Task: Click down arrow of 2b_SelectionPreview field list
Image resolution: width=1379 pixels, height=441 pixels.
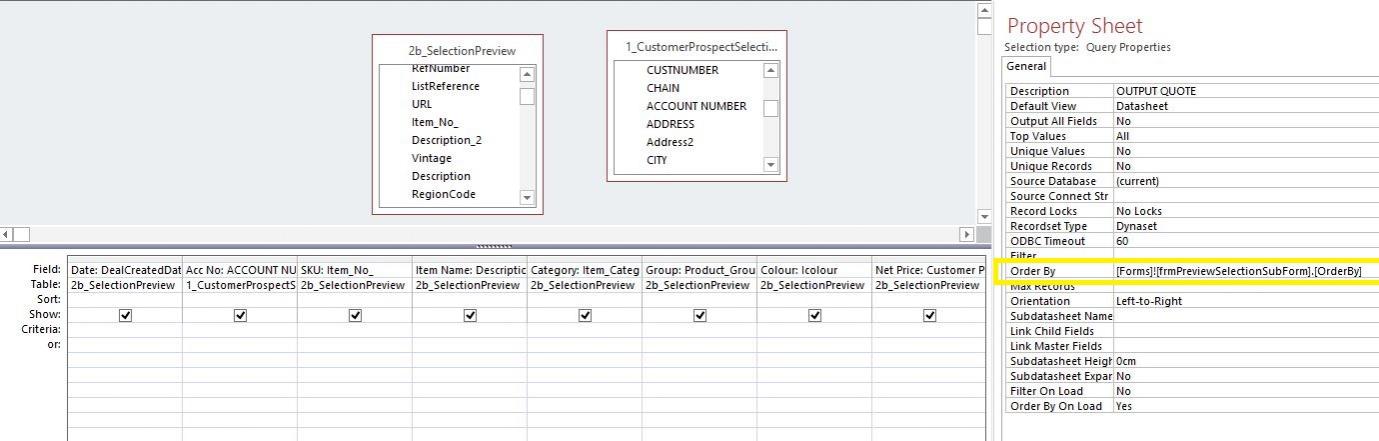Action: click(527, 198)
